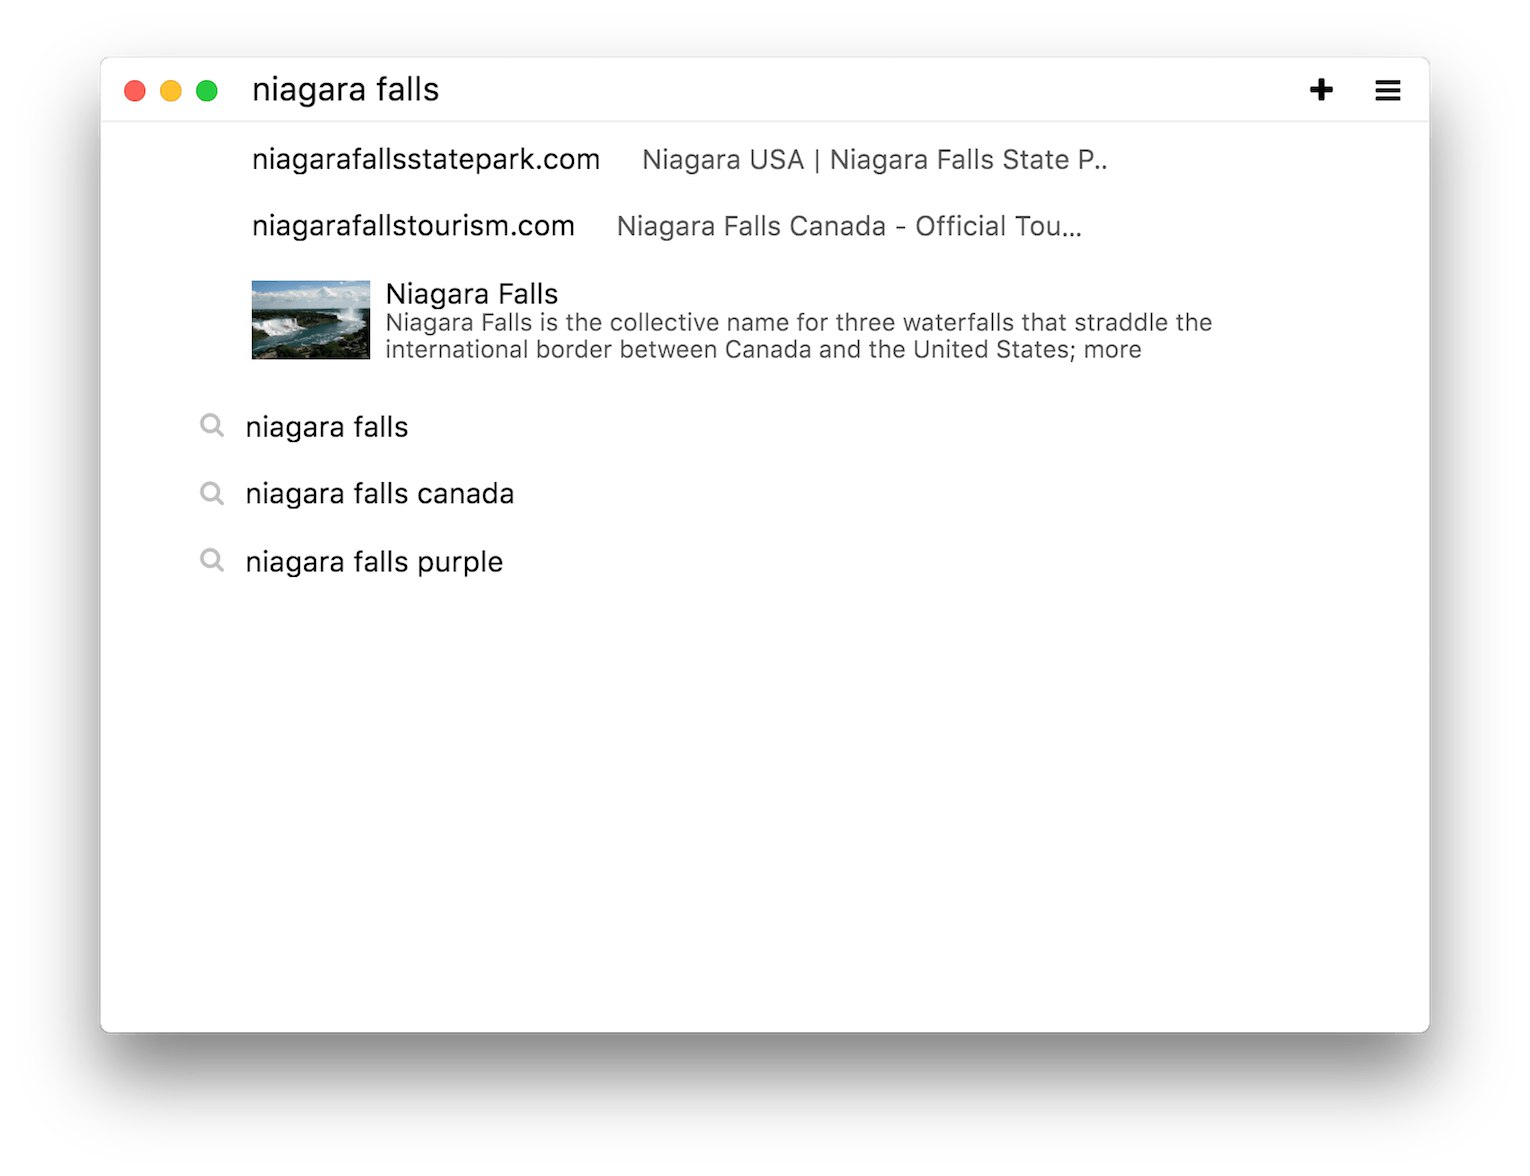
Task: Select 'Niagara USA | Niagara Falls State P..' title
Action: point(875,160)
